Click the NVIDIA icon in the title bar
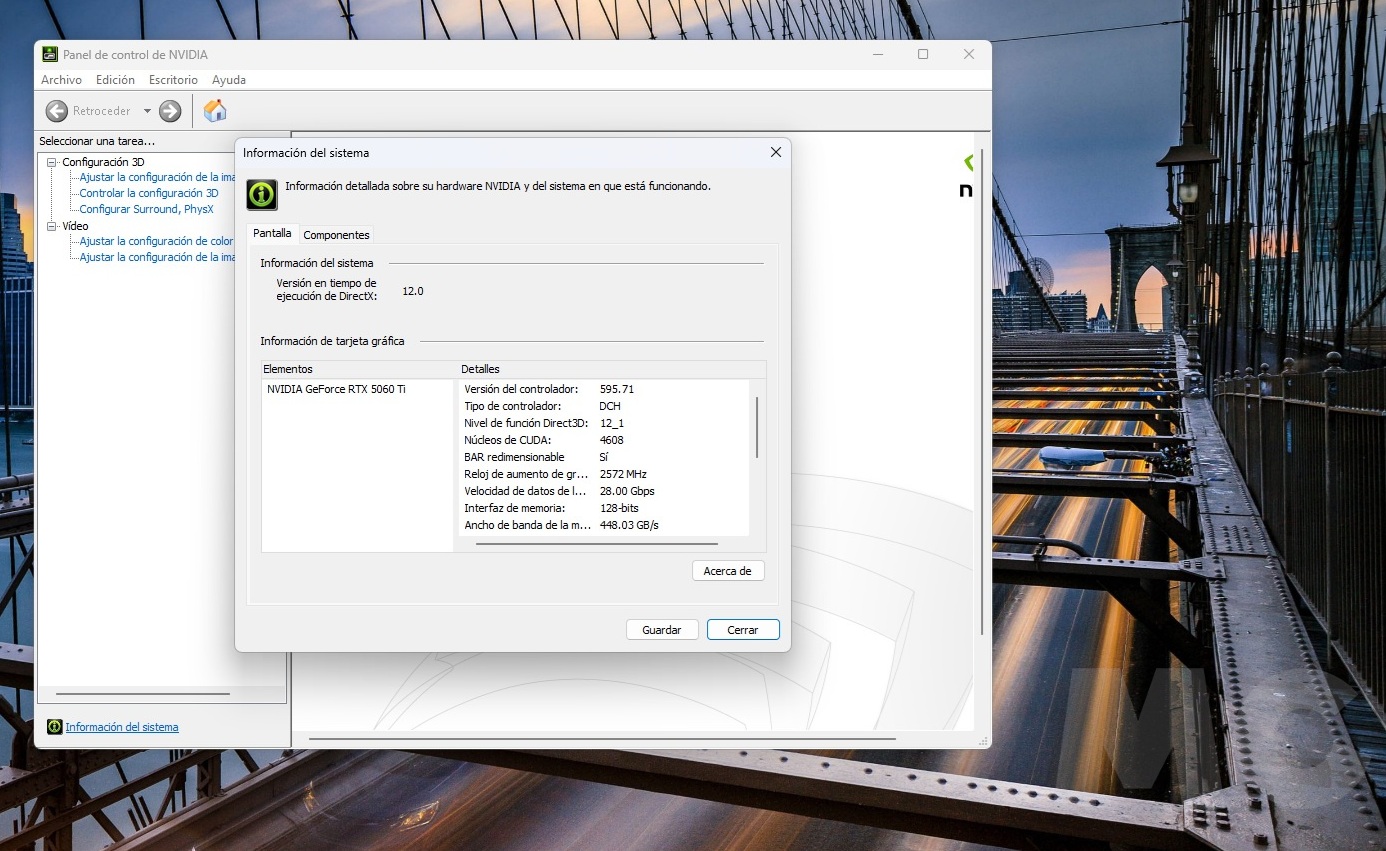This screenshot has width=1386, height=851. pyautogui.click(x=50, y=55)
